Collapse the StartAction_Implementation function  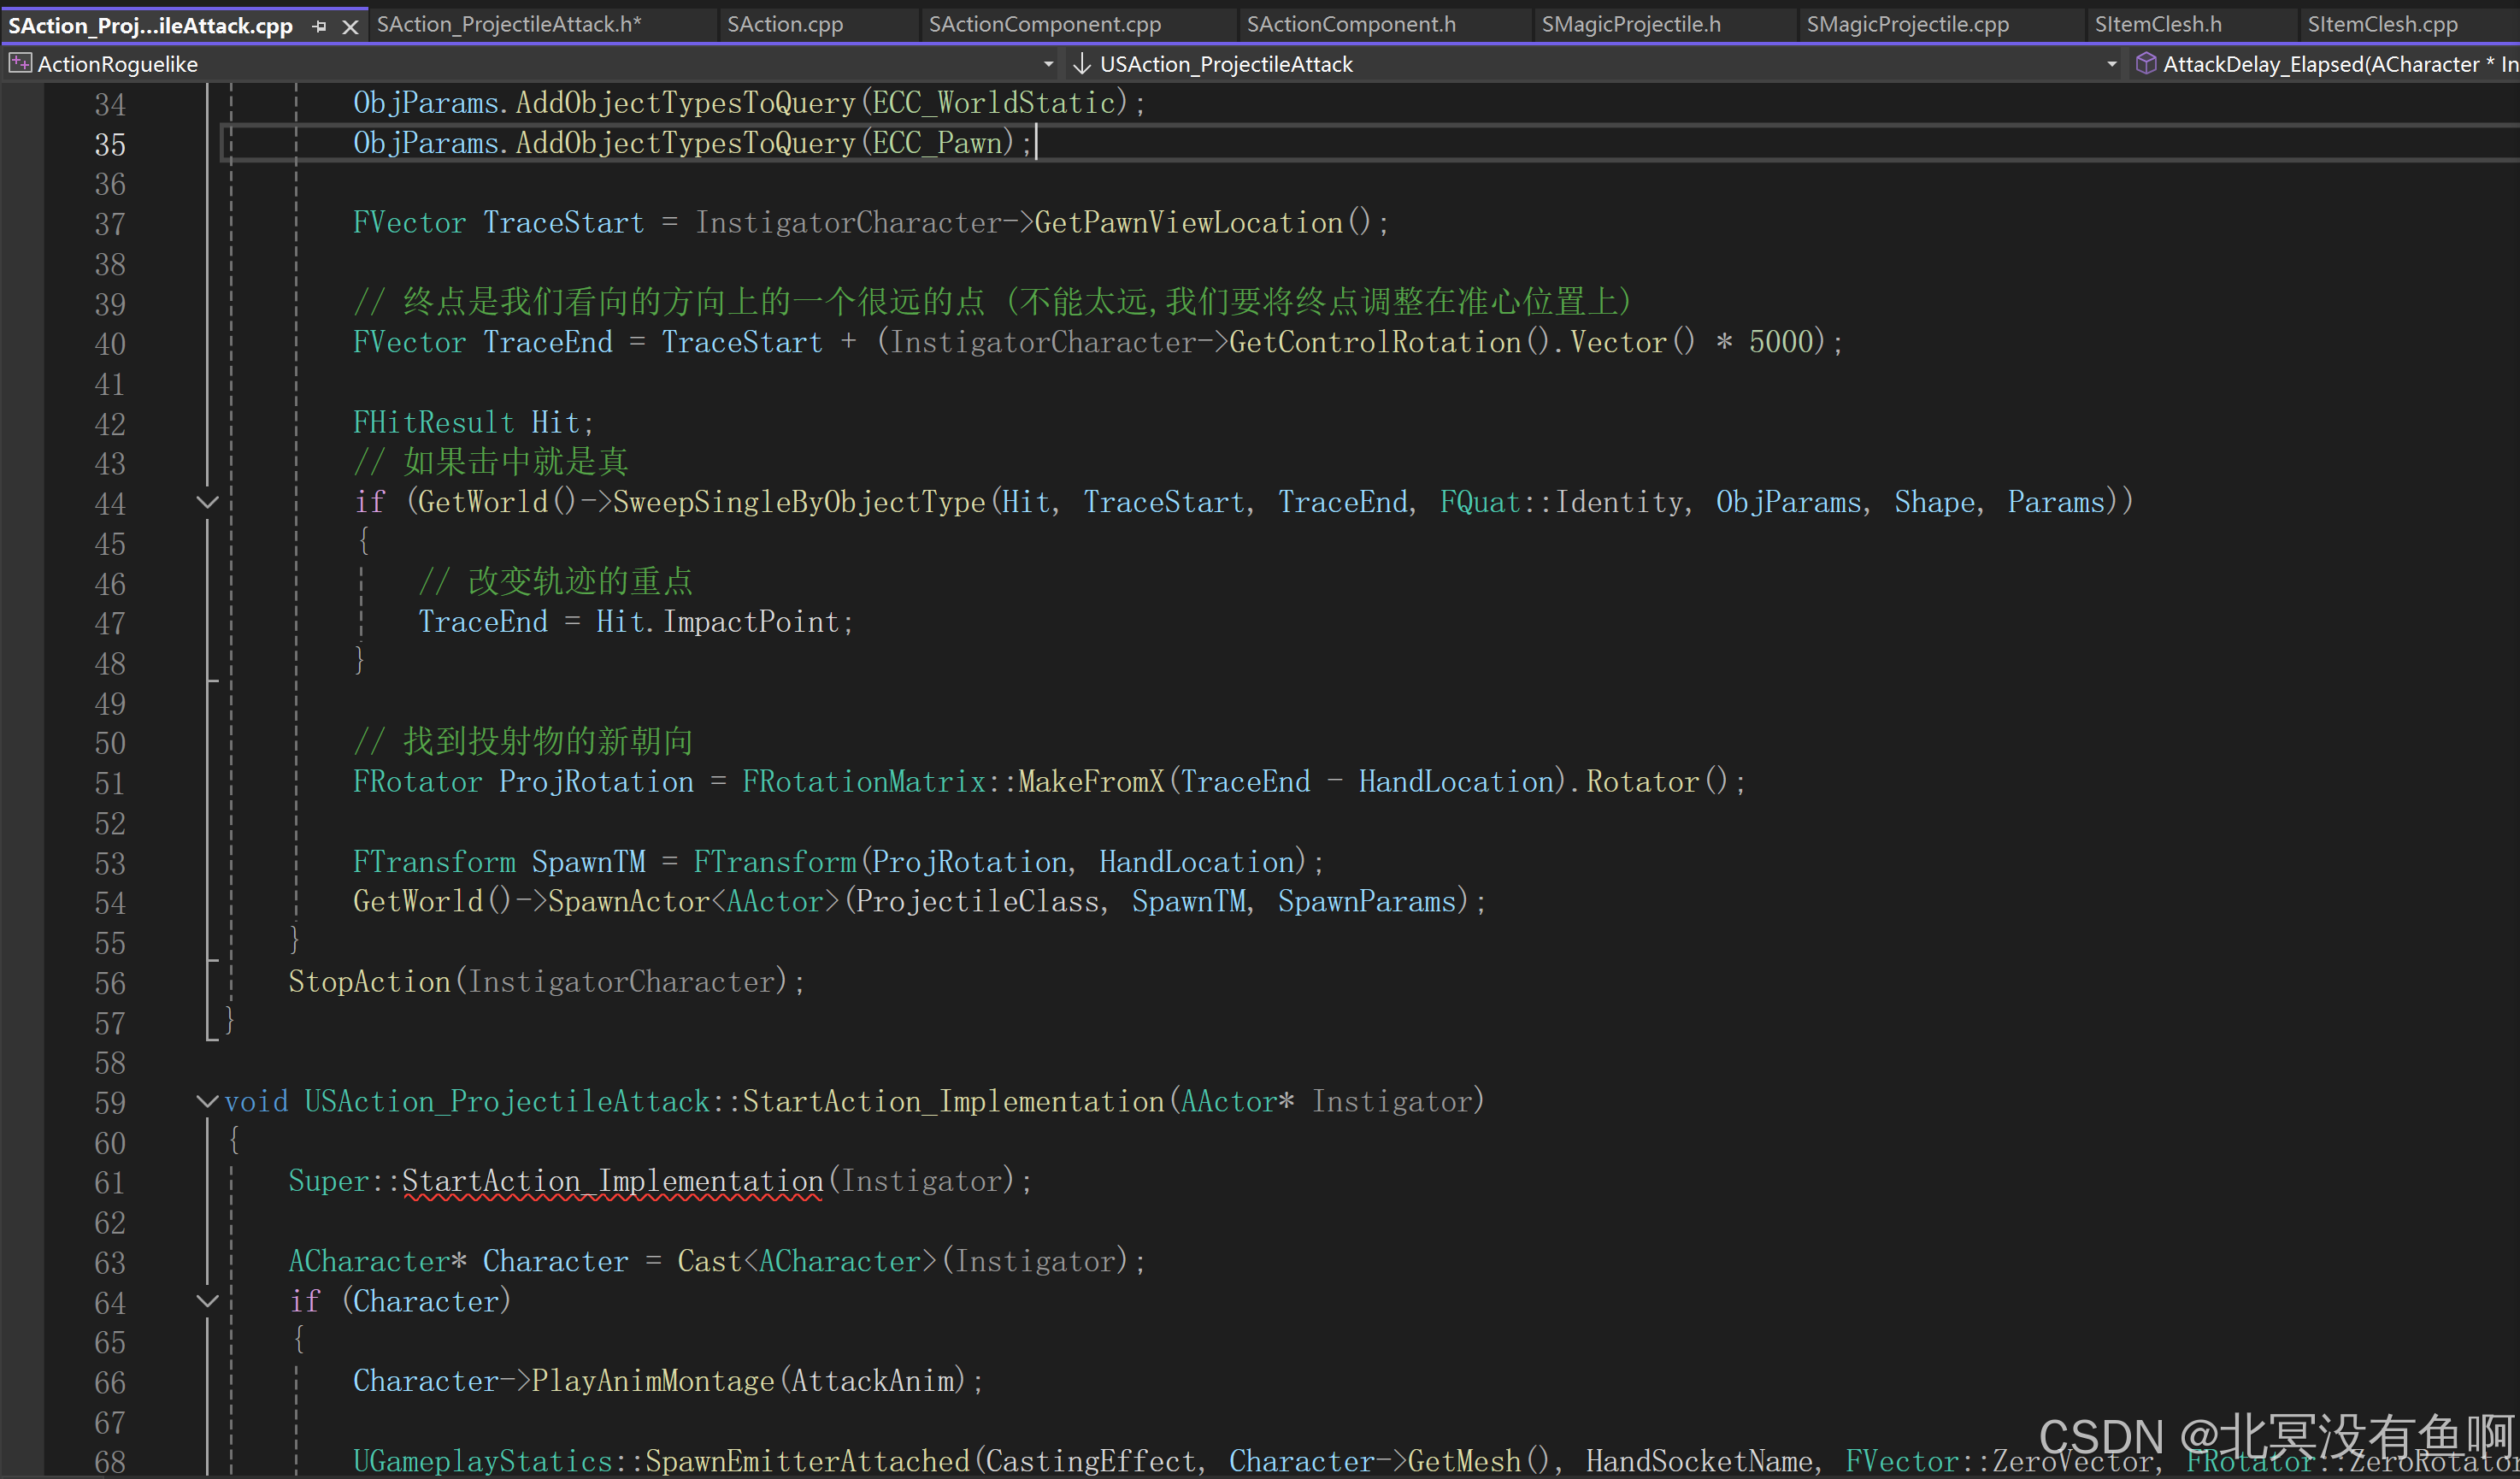point(207,1101)
